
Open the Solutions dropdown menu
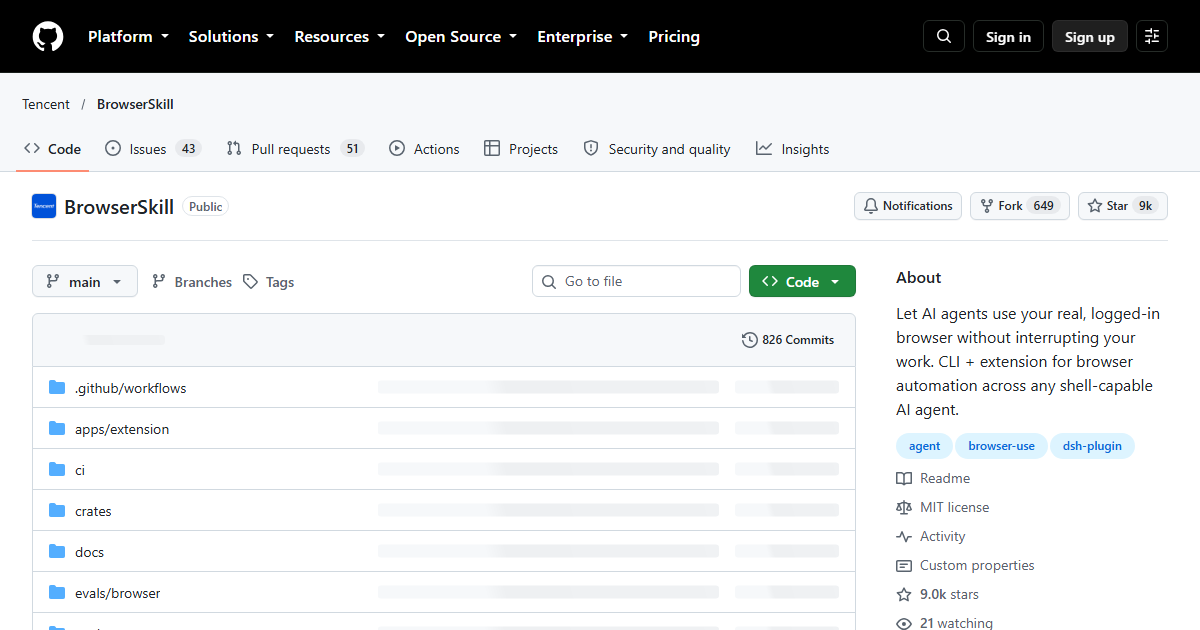pos(231,37)
